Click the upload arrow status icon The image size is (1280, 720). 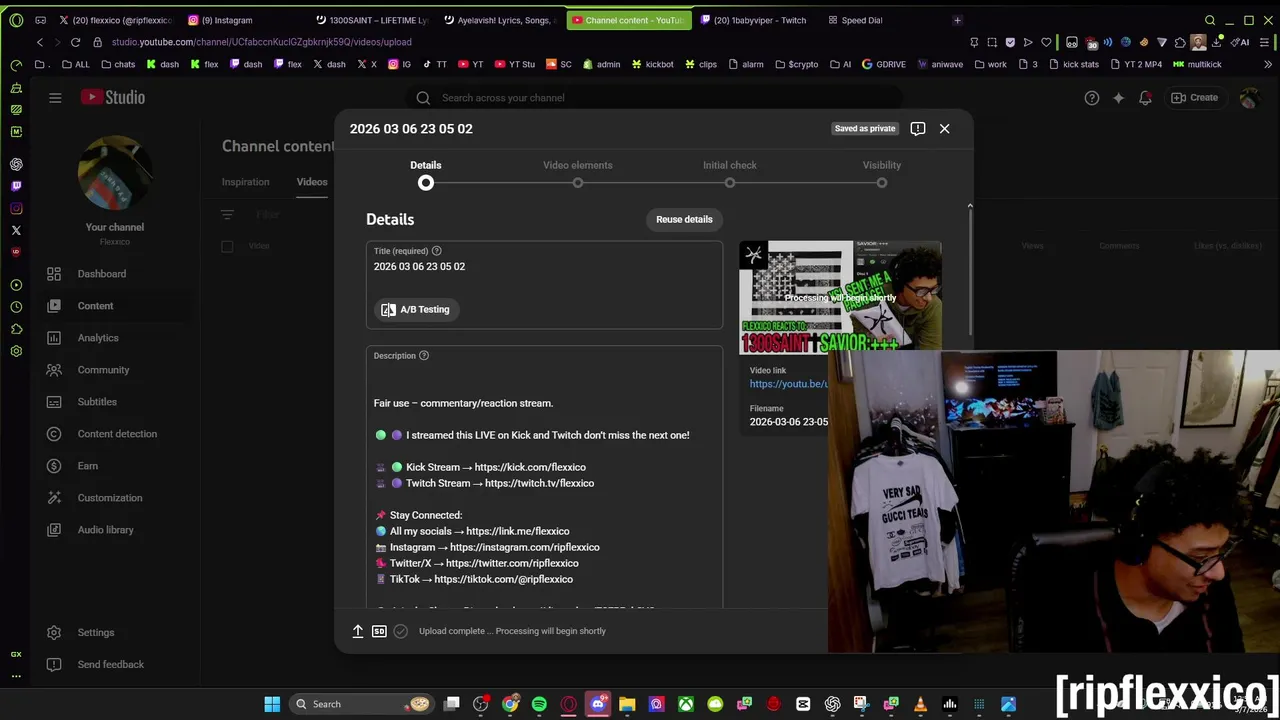[358, 631]
